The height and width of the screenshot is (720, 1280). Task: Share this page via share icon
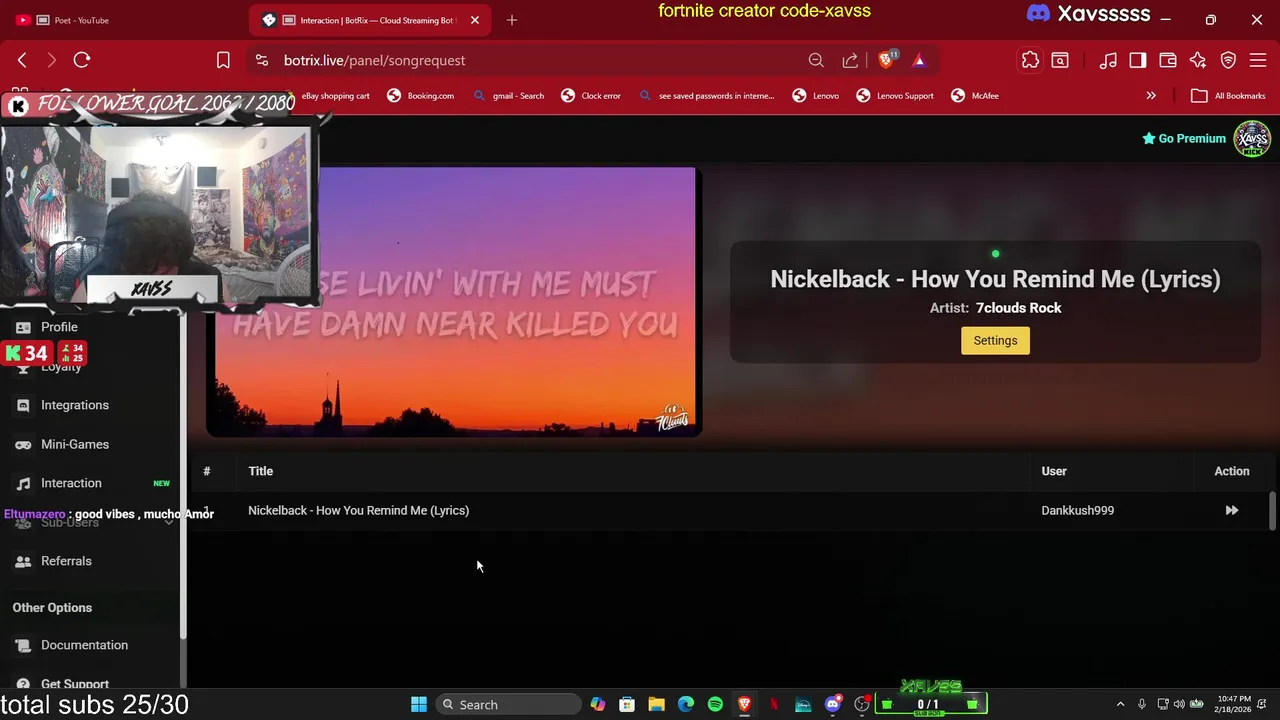[x=850, y=60]
